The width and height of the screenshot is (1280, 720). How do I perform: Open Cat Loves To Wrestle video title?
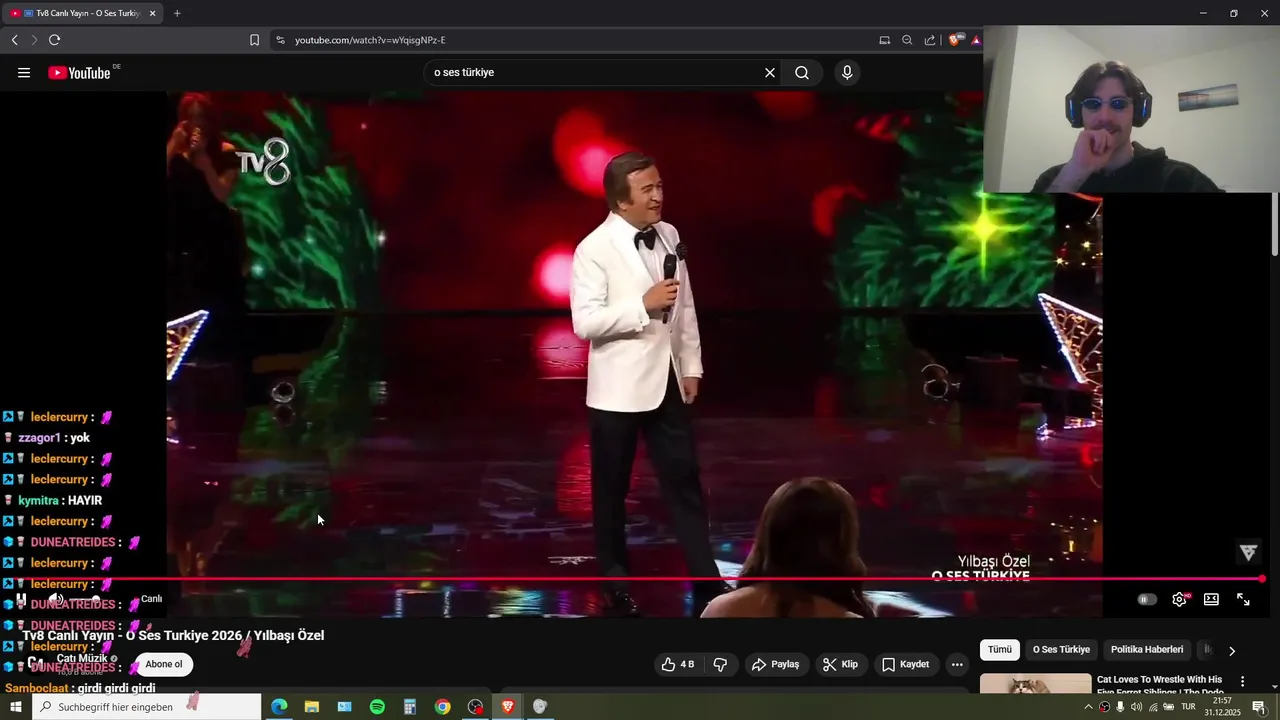tap(1159, 685)
